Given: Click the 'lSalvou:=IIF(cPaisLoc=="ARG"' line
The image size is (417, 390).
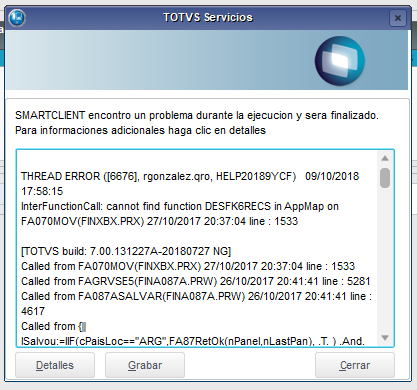Looking at the screenshot, I should [193, 341].
